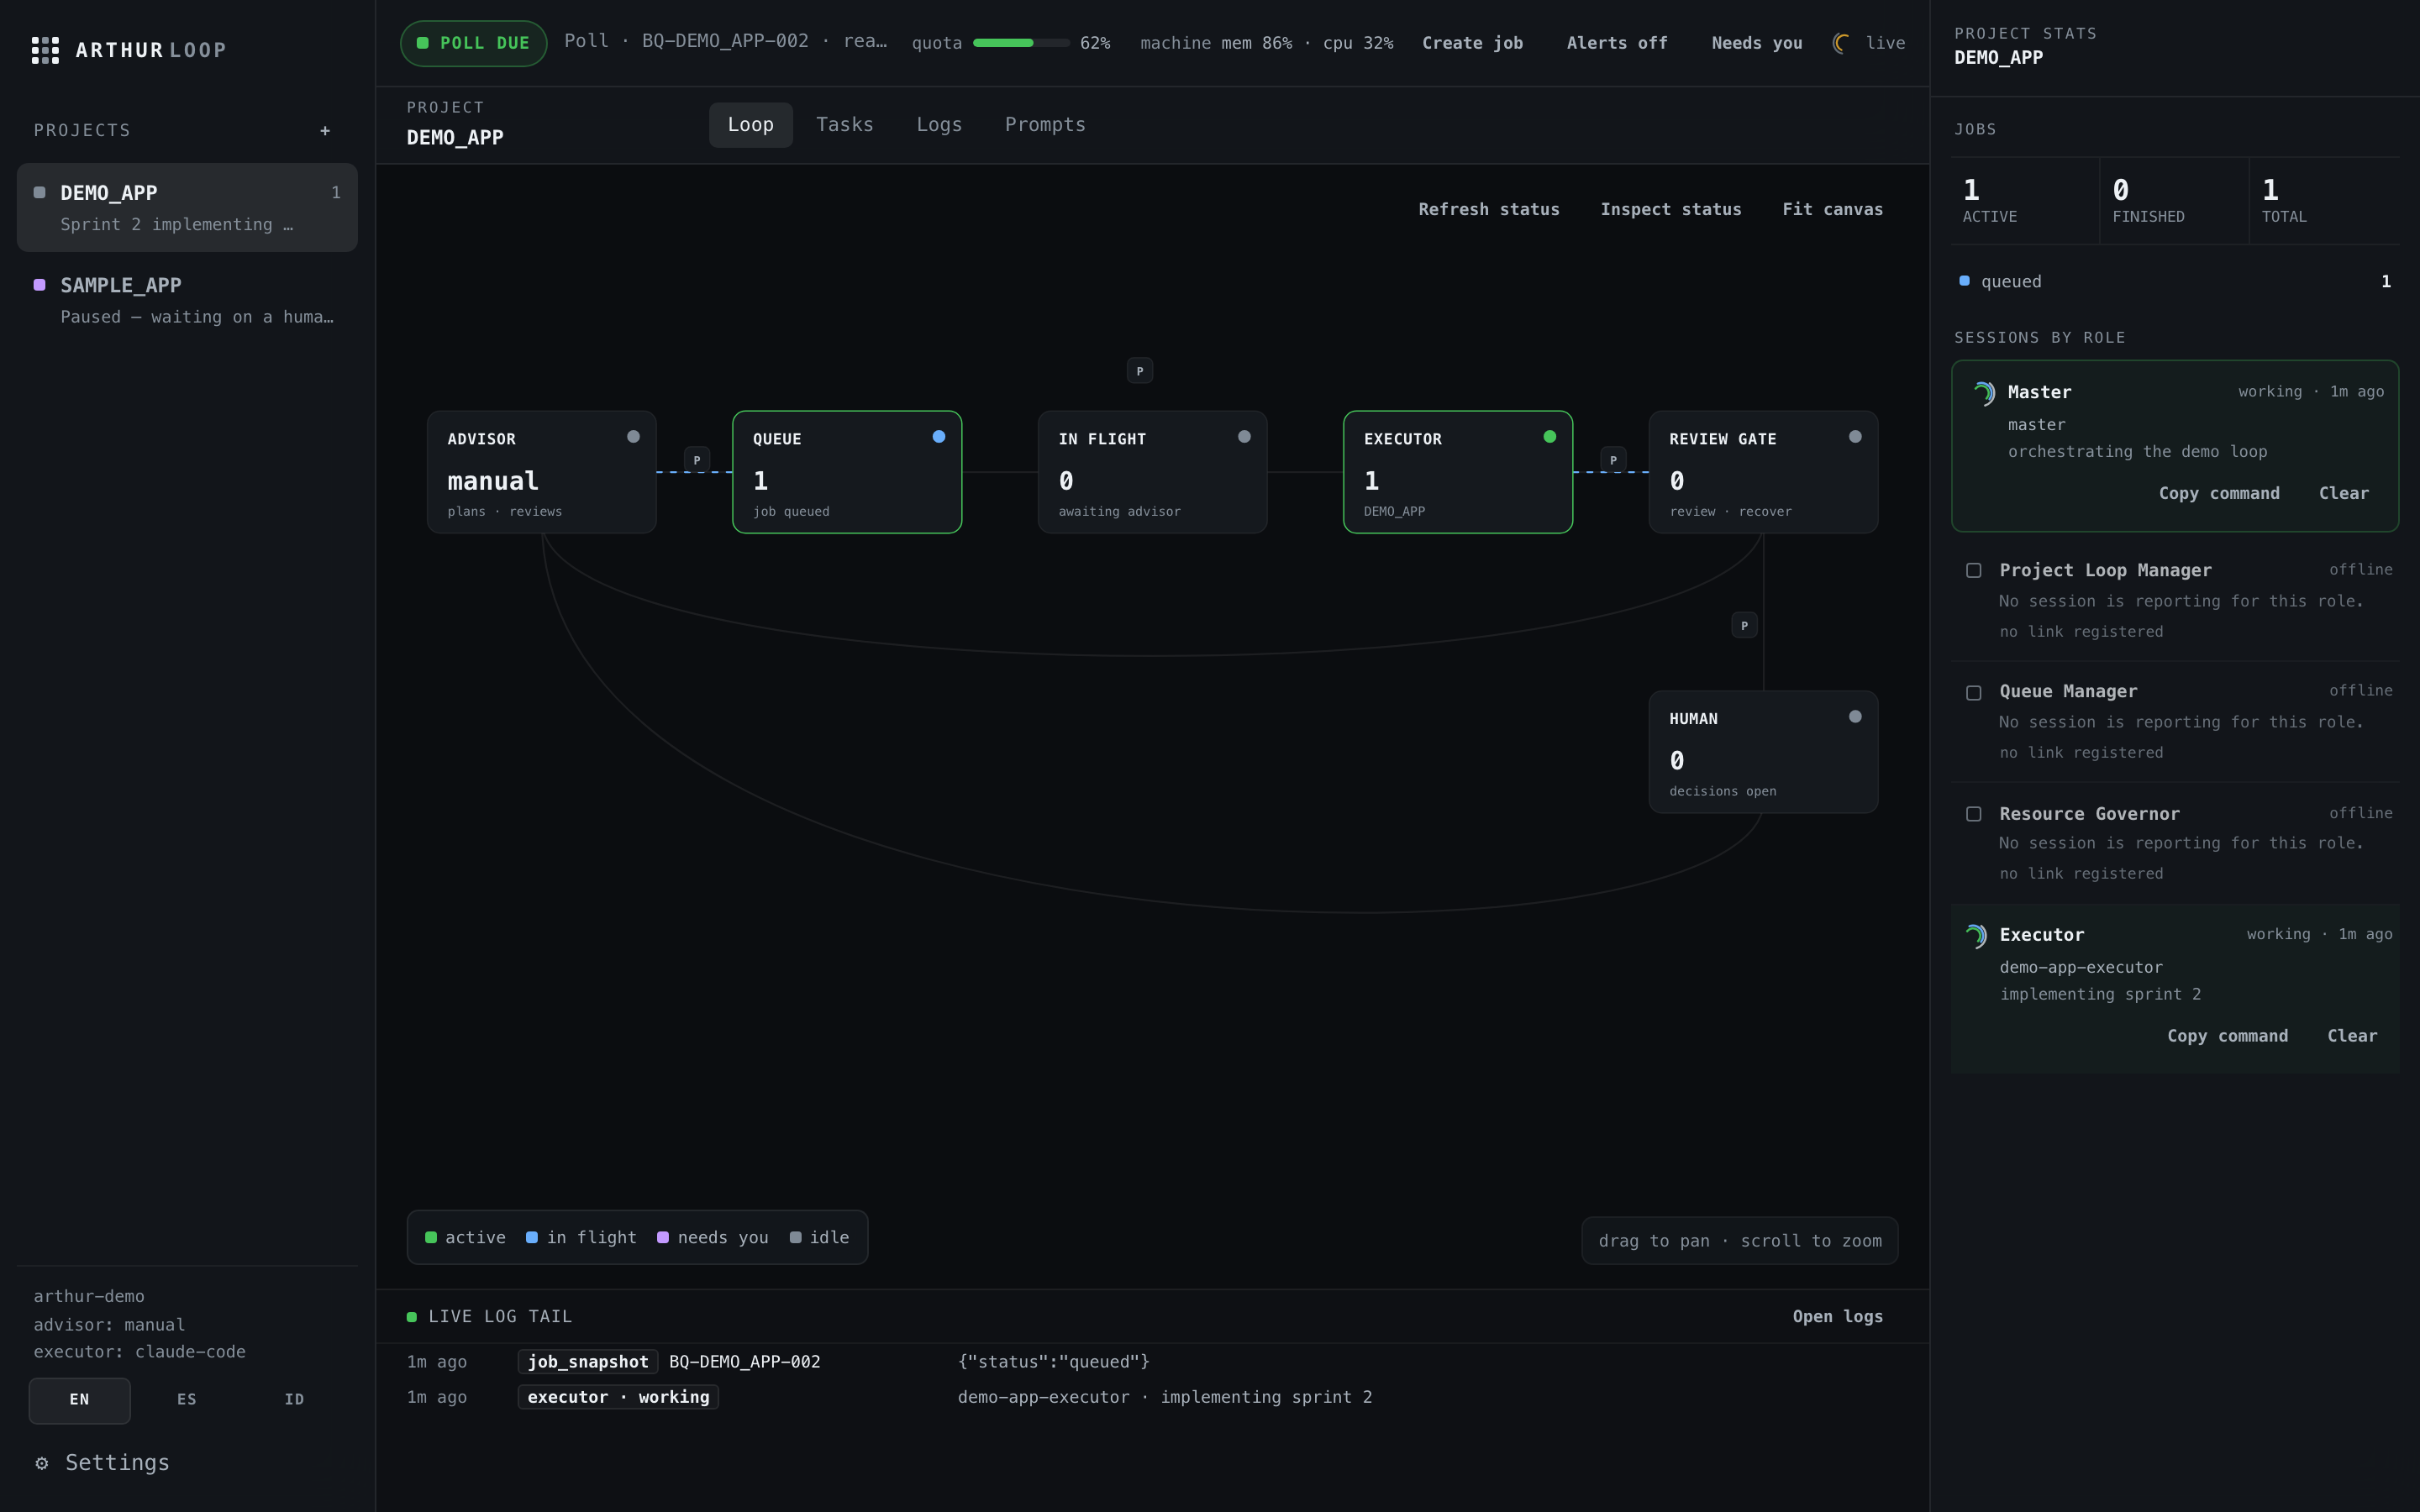Click the green active legend swatch
The image size is (2420, 1512).
tap(431, 1238)
